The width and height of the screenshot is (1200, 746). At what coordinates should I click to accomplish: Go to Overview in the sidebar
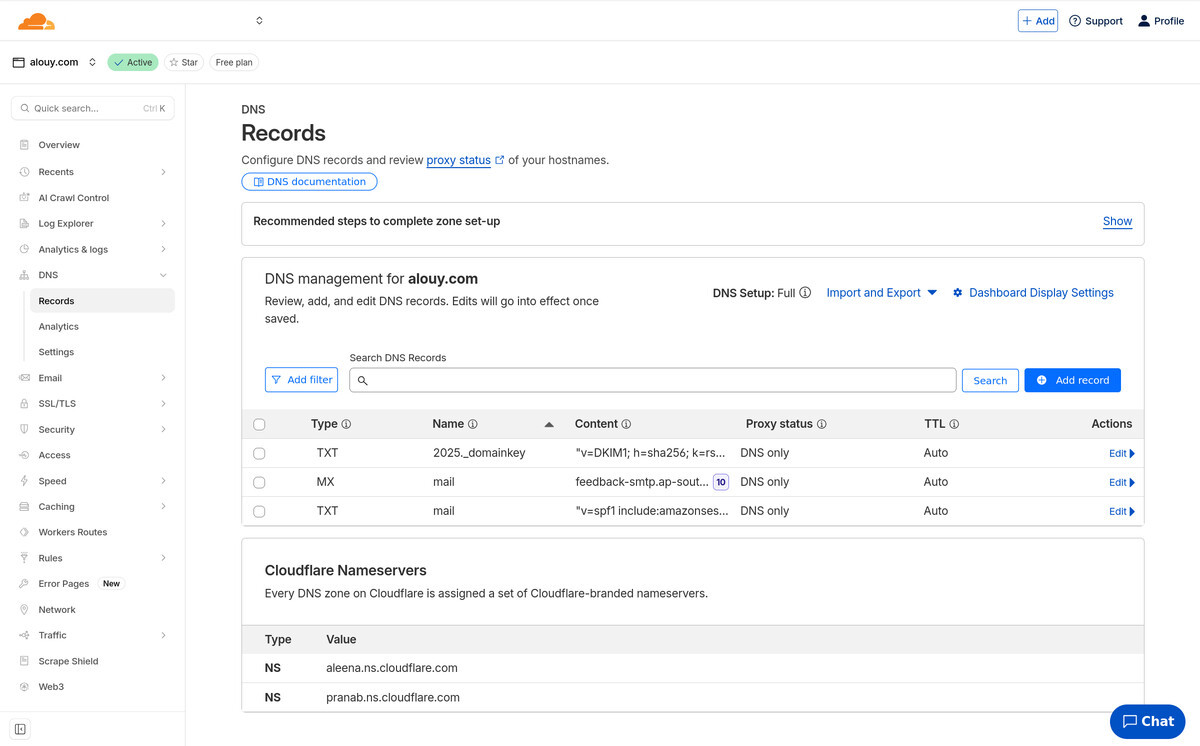59,145
